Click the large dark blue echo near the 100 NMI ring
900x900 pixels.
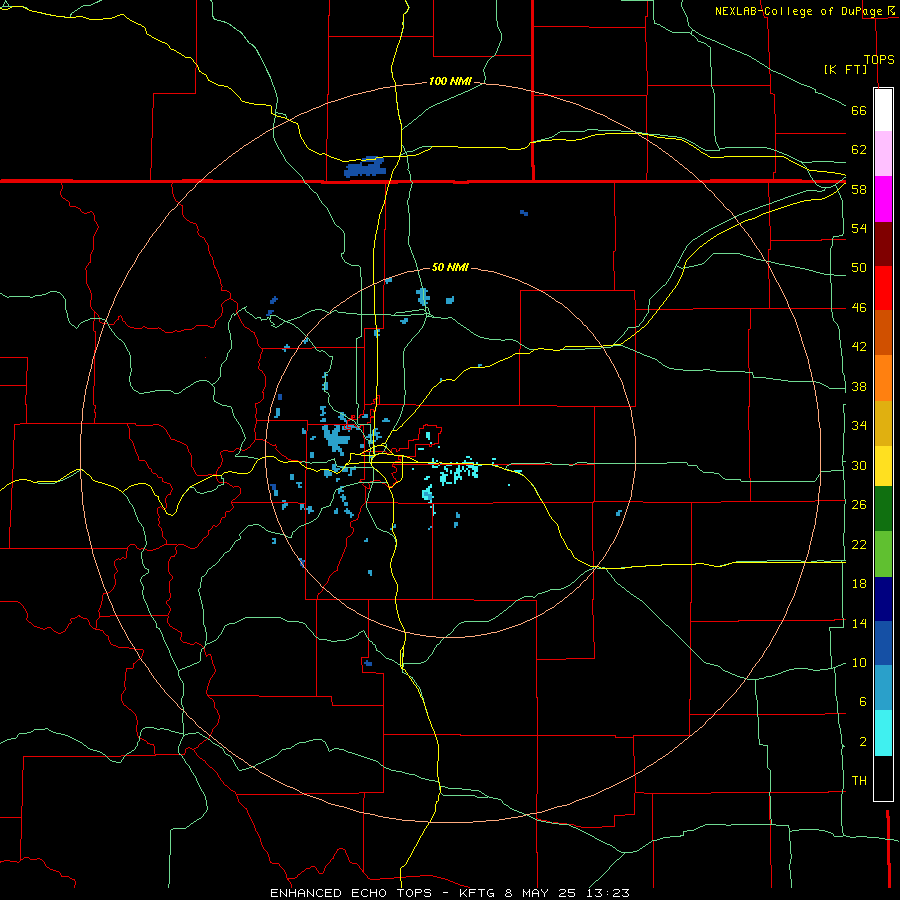tap(365, 167)
